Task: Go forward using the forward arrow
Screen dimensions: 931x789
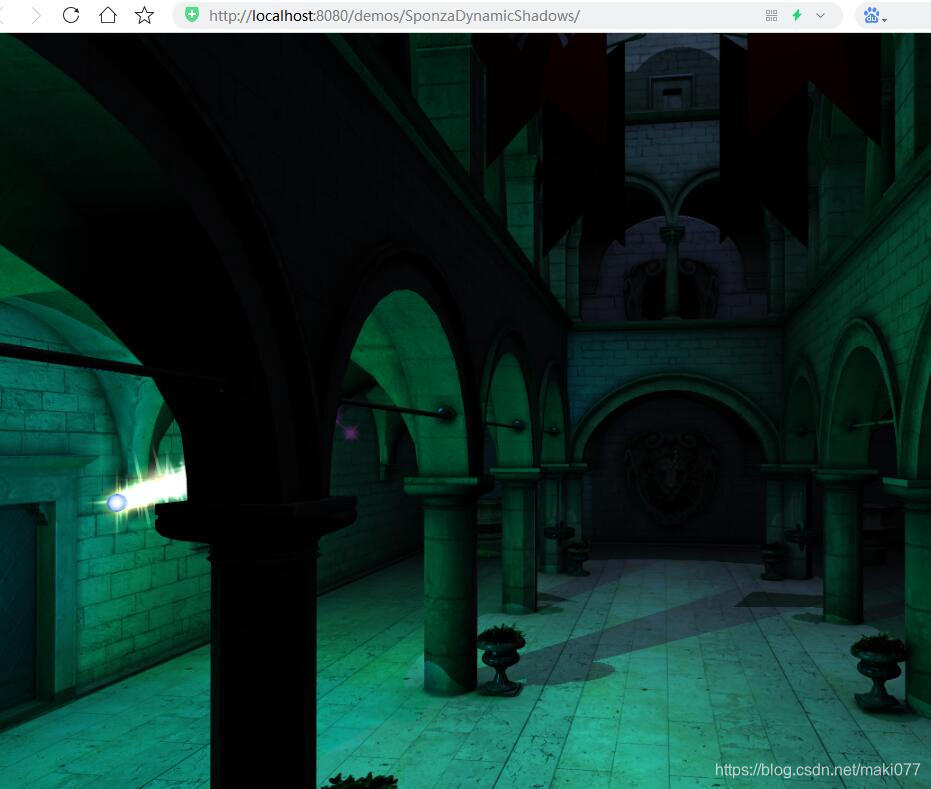Action: coord(36,15)
